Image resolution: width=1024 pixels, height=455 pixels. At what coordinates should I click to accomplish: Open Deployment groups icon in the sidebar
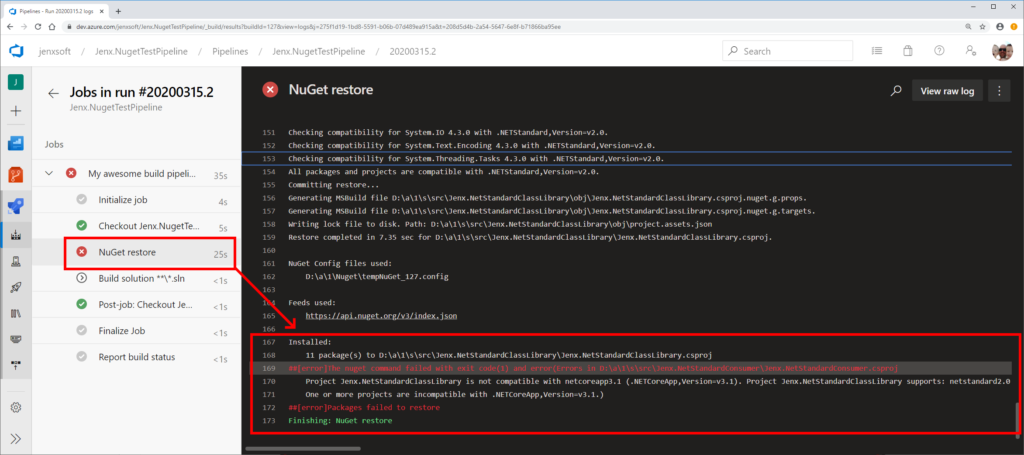16,364
